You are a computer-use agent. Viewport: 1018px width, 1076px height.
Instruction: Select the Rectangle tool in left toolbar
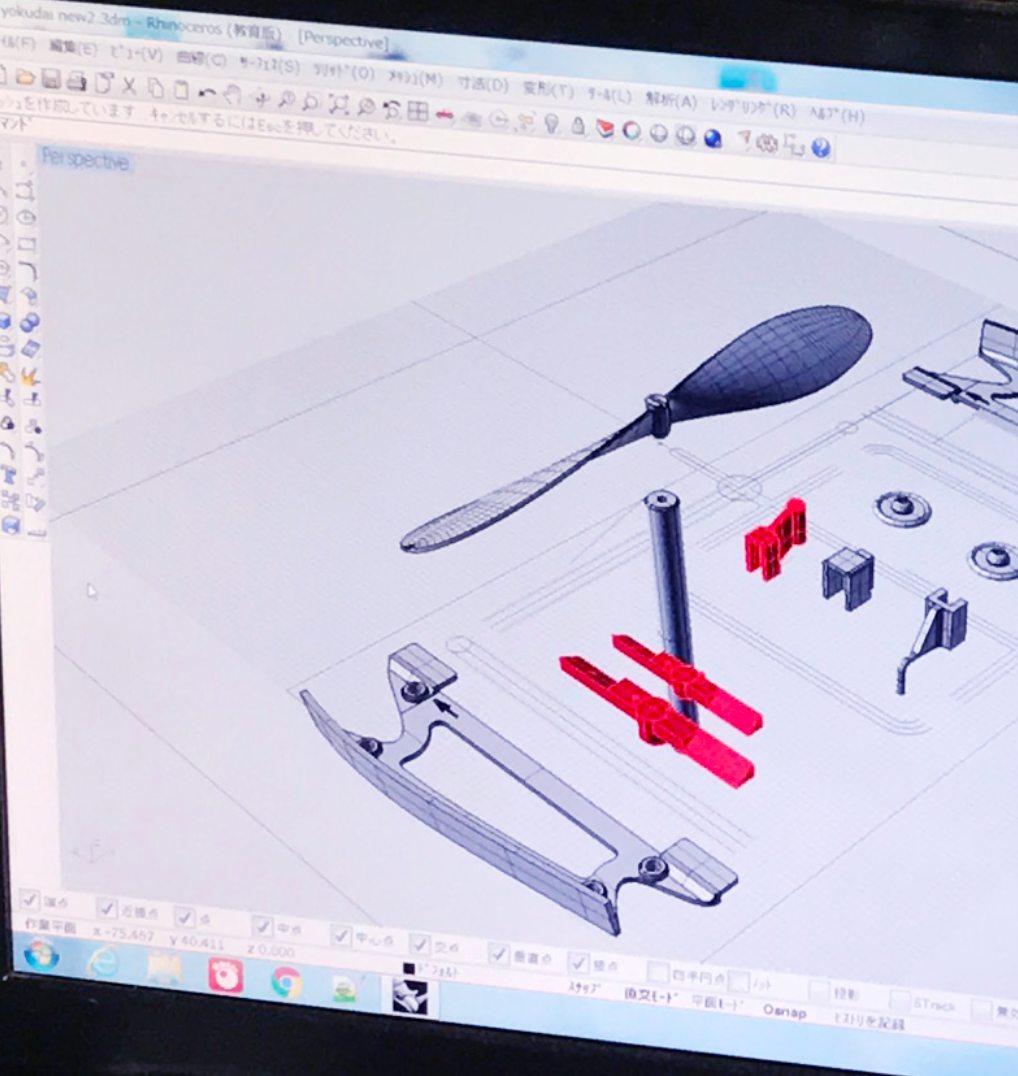pos(27,243)
